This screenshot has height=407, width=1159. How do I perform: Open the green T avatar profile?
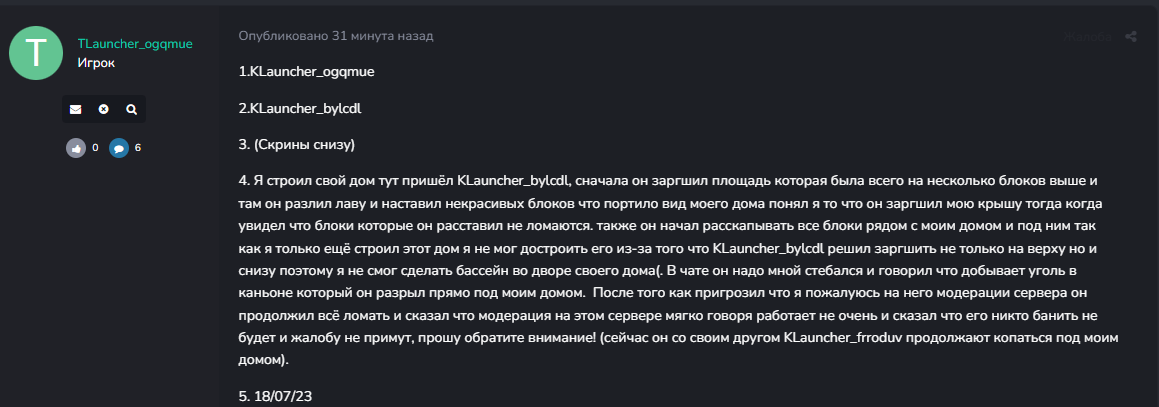(36, 53)
